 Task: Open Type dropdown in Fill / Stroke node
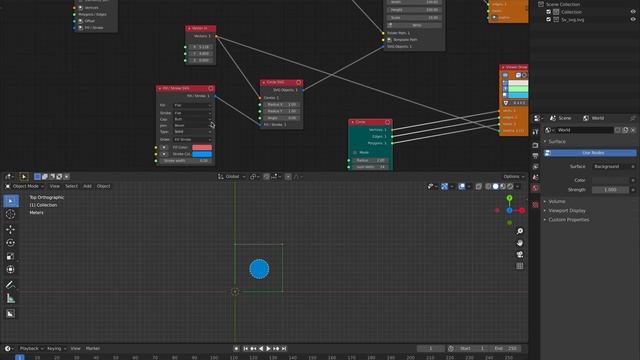pos(193,132)
